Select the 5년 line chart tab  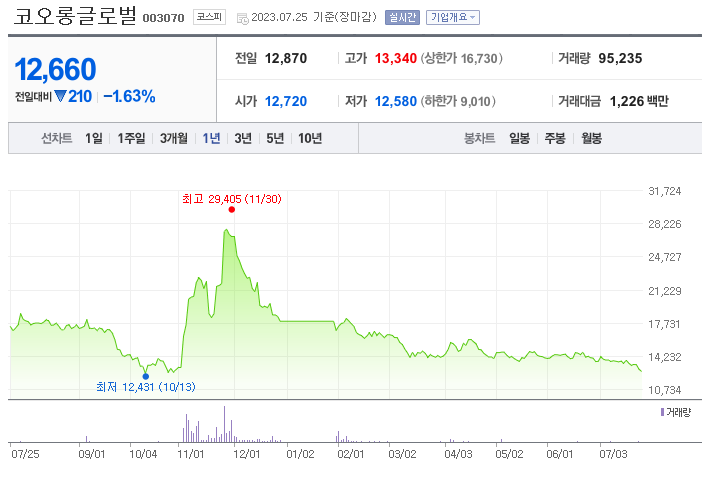pos(275,138)
